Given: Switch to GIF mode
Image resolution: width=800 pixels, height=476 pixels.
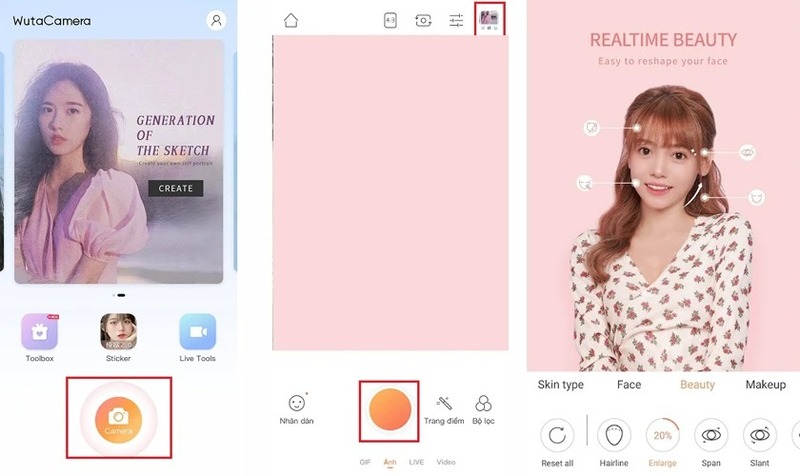Looking at the screenshot, I should (365, 462).
